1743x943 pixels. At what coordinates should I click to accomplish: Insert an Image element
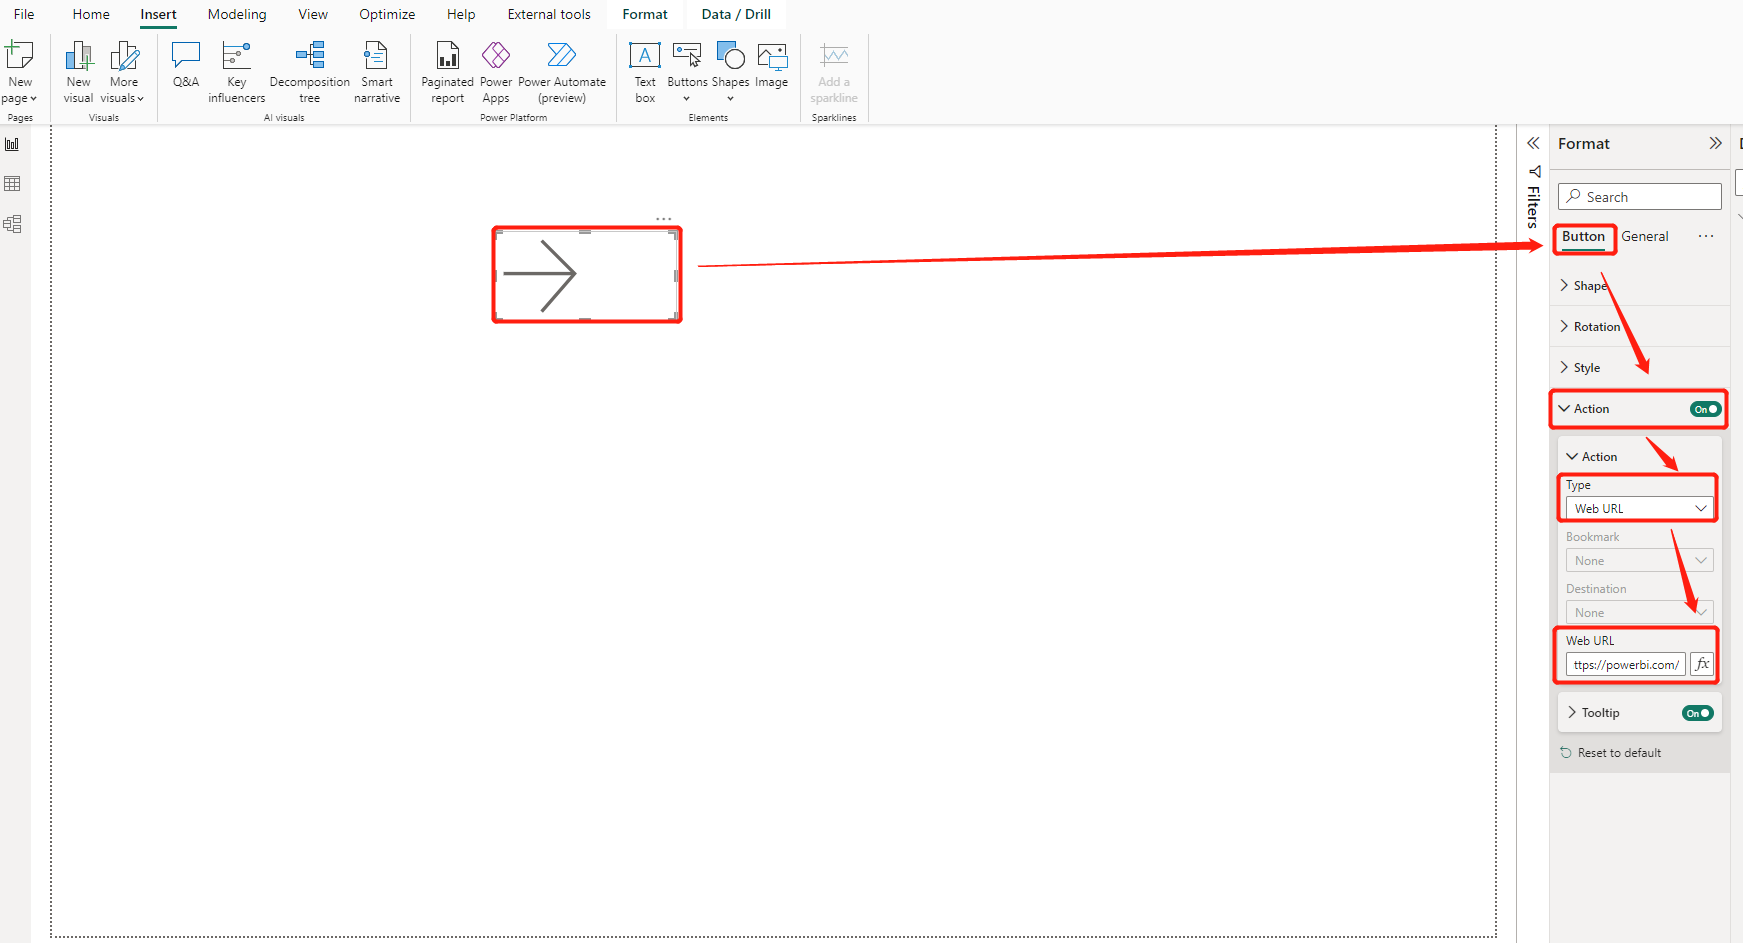click(772, 65)
